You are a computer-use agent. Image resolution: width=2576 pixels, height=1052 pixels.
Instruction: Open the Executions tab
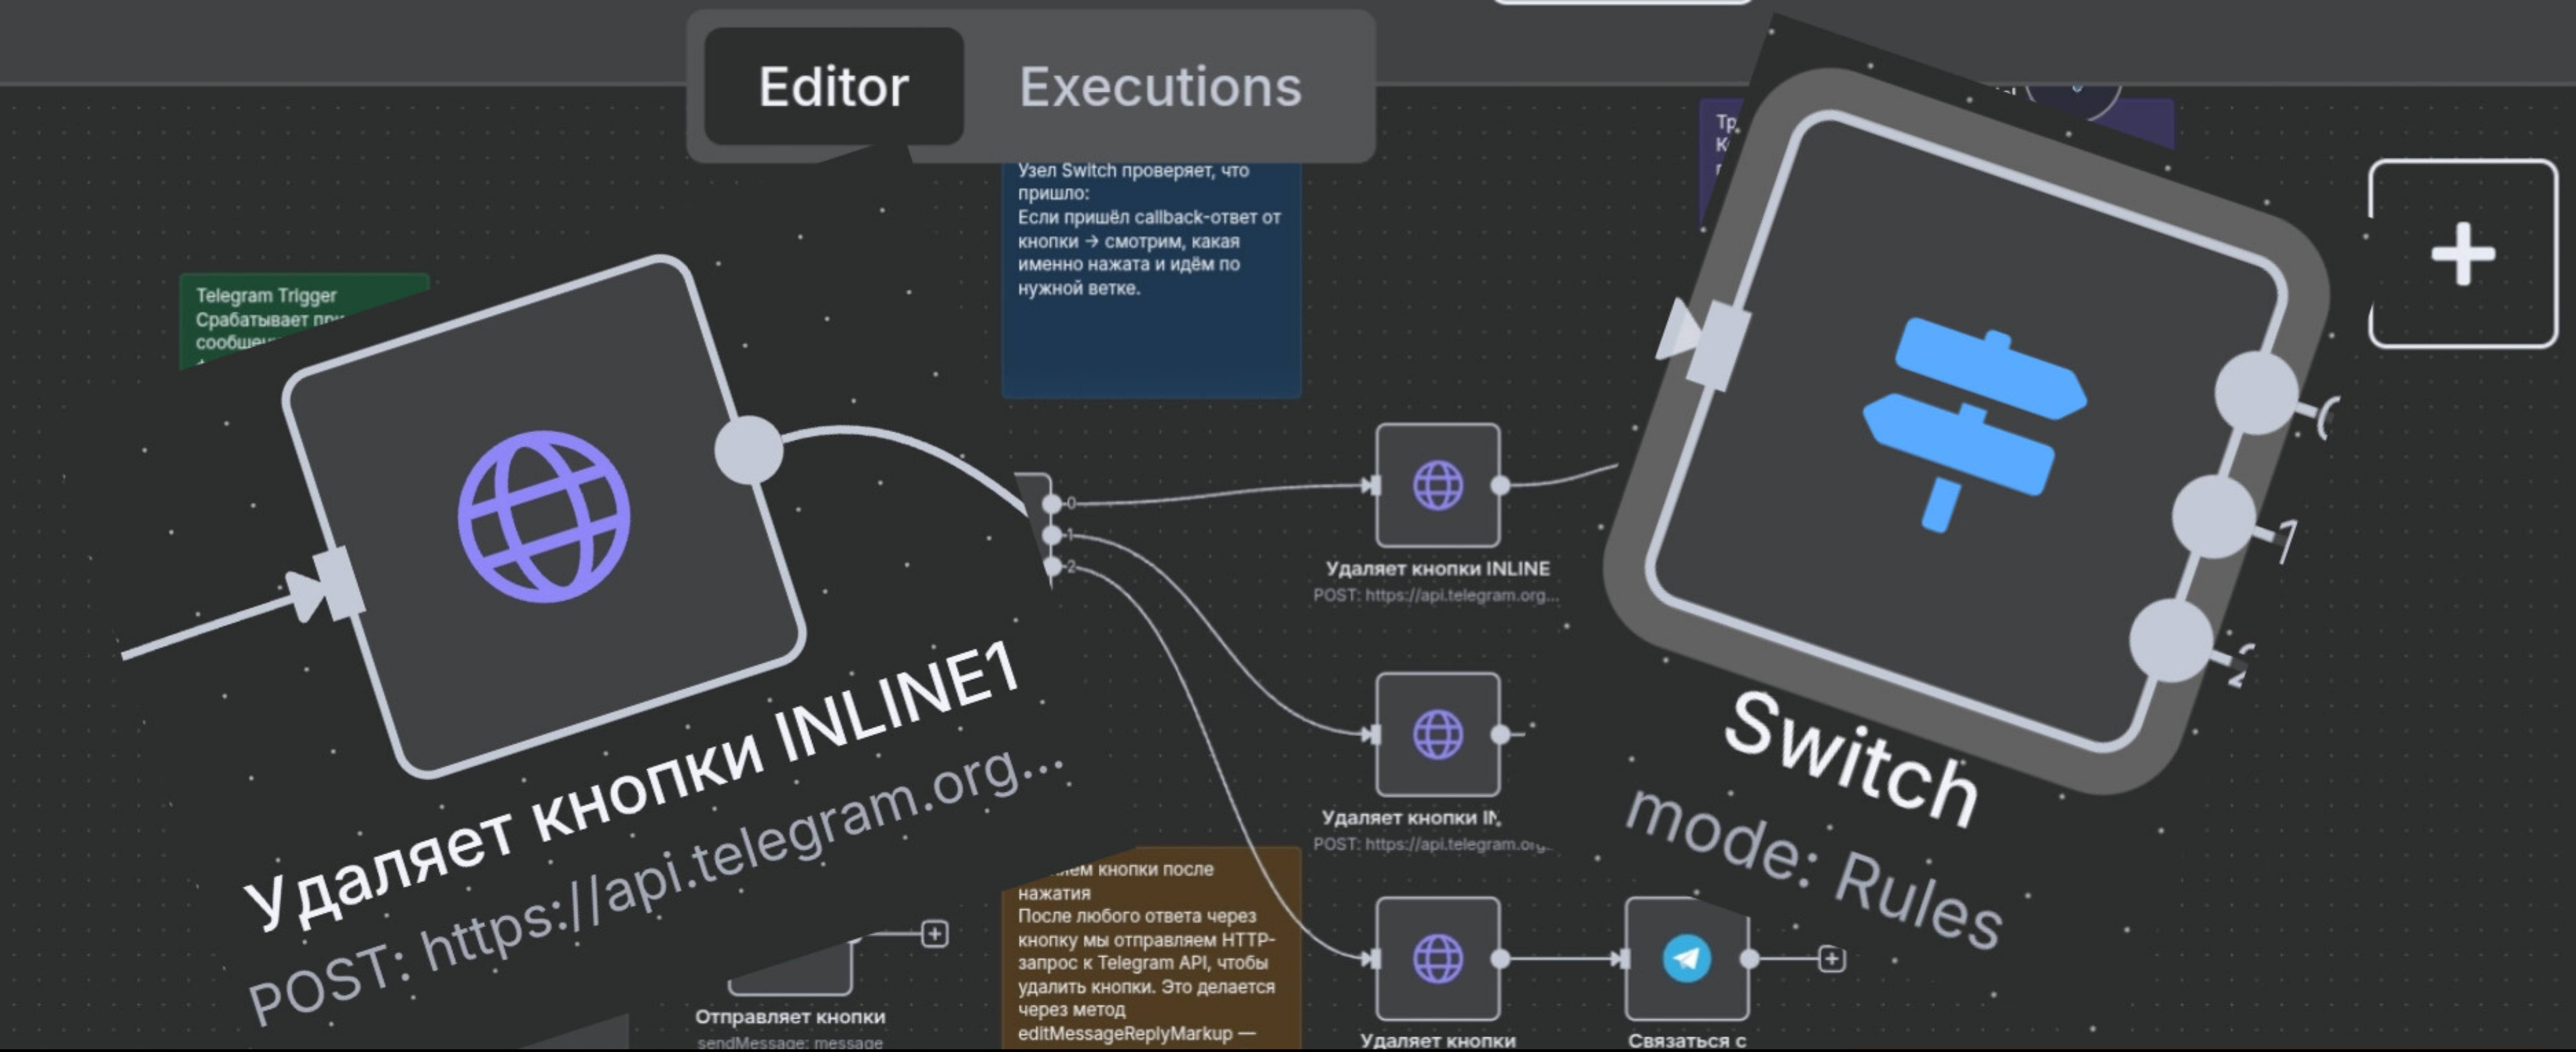(x=1160, y=86)
